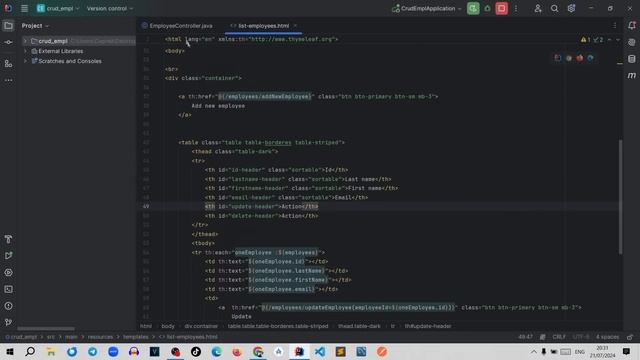Screen dimensions: 640x360
Task: Change '4 spaces' indent setting
Action: pos(607,337)
